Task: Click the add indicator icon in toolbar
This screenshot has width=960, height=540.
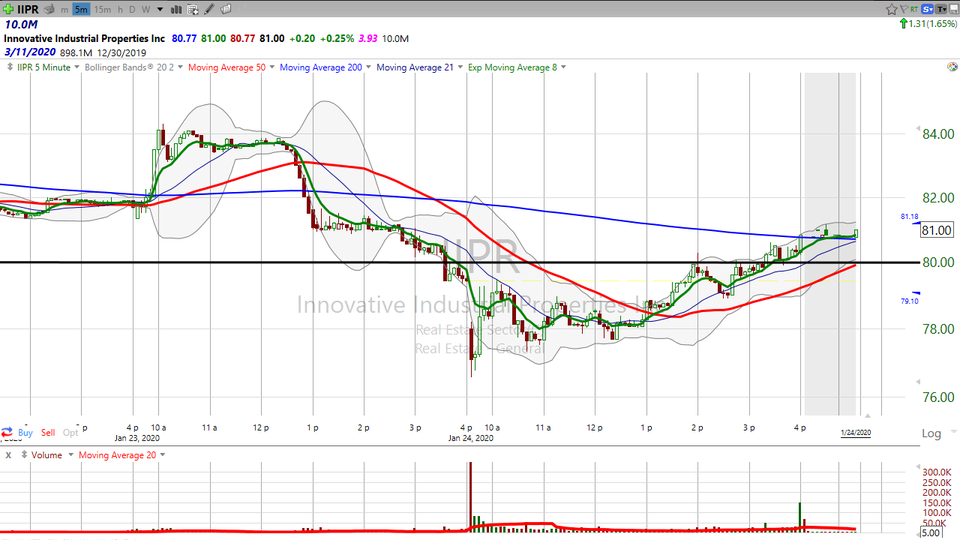Action: click(193, 9)
